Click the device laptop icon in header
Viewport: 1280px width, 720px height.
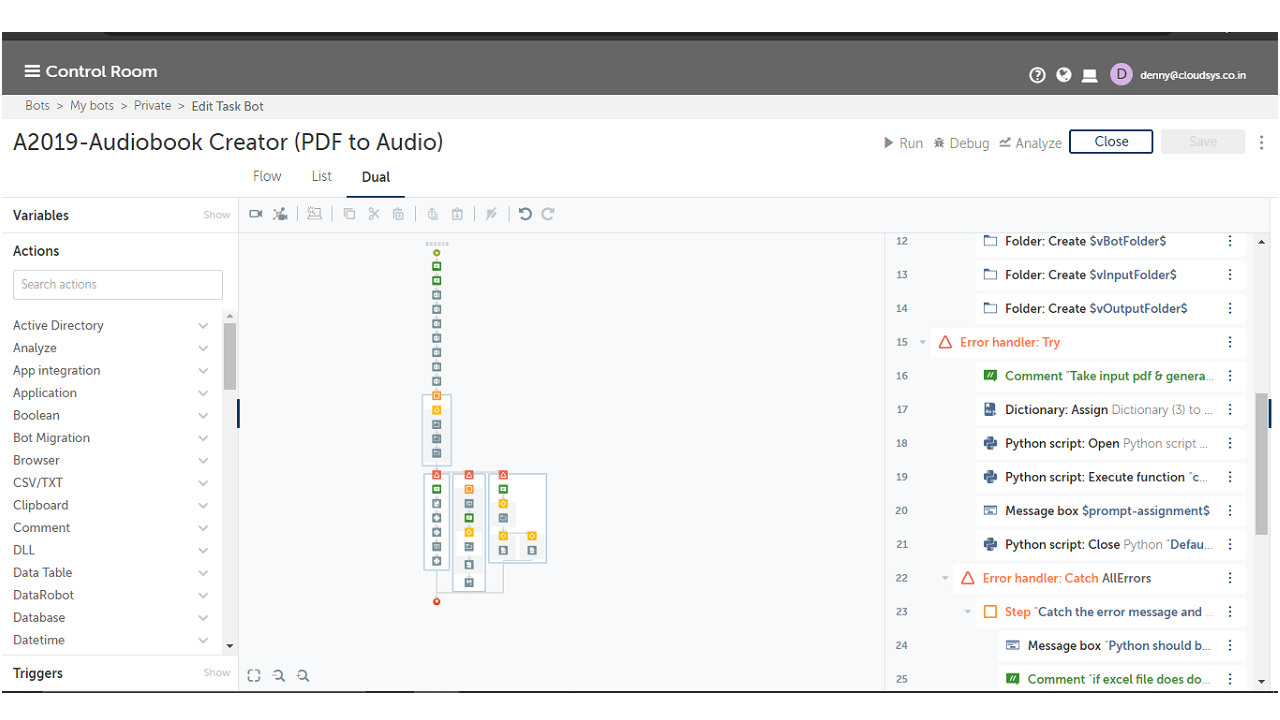point(1090,75)
